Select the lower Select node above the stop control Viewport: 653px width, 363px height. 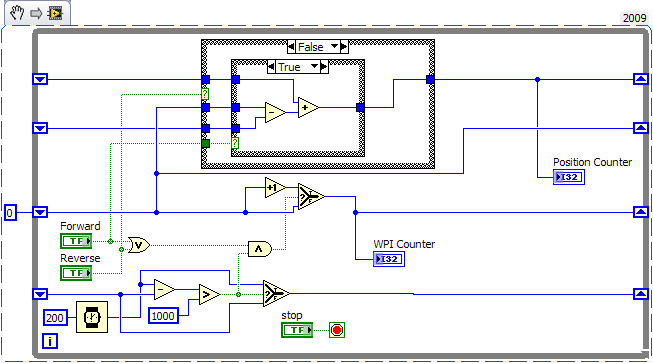pos(276,293)
